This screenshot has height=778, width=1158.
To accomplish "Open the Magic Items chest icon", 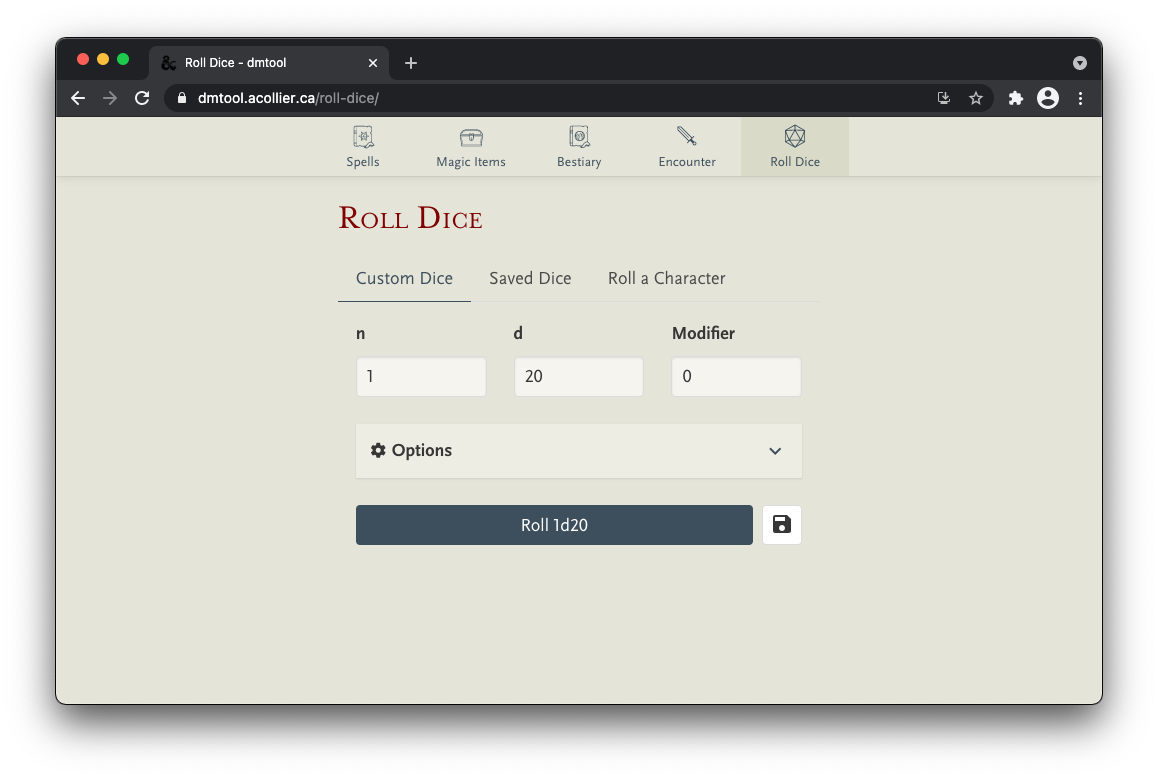I will pyautogui.click(x=471, y=137).
